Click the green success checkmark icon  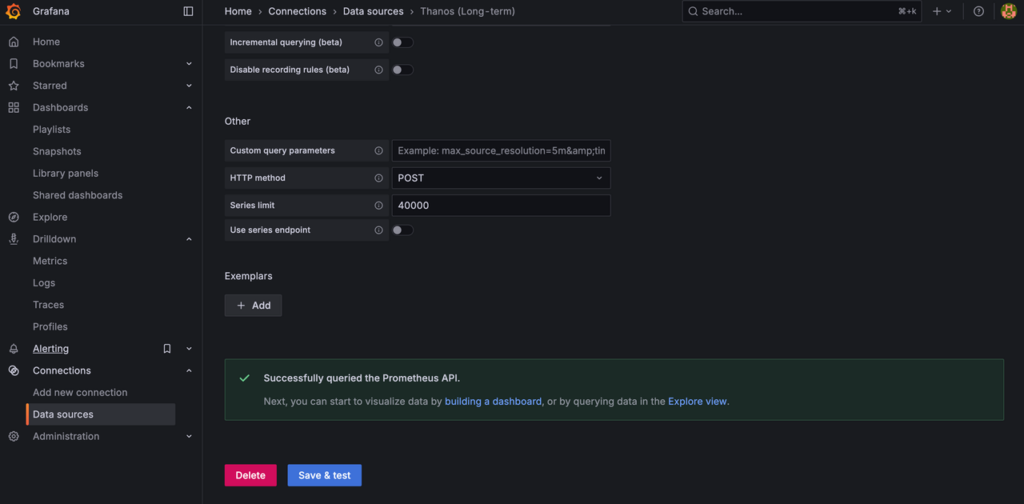tap(244, 378)
